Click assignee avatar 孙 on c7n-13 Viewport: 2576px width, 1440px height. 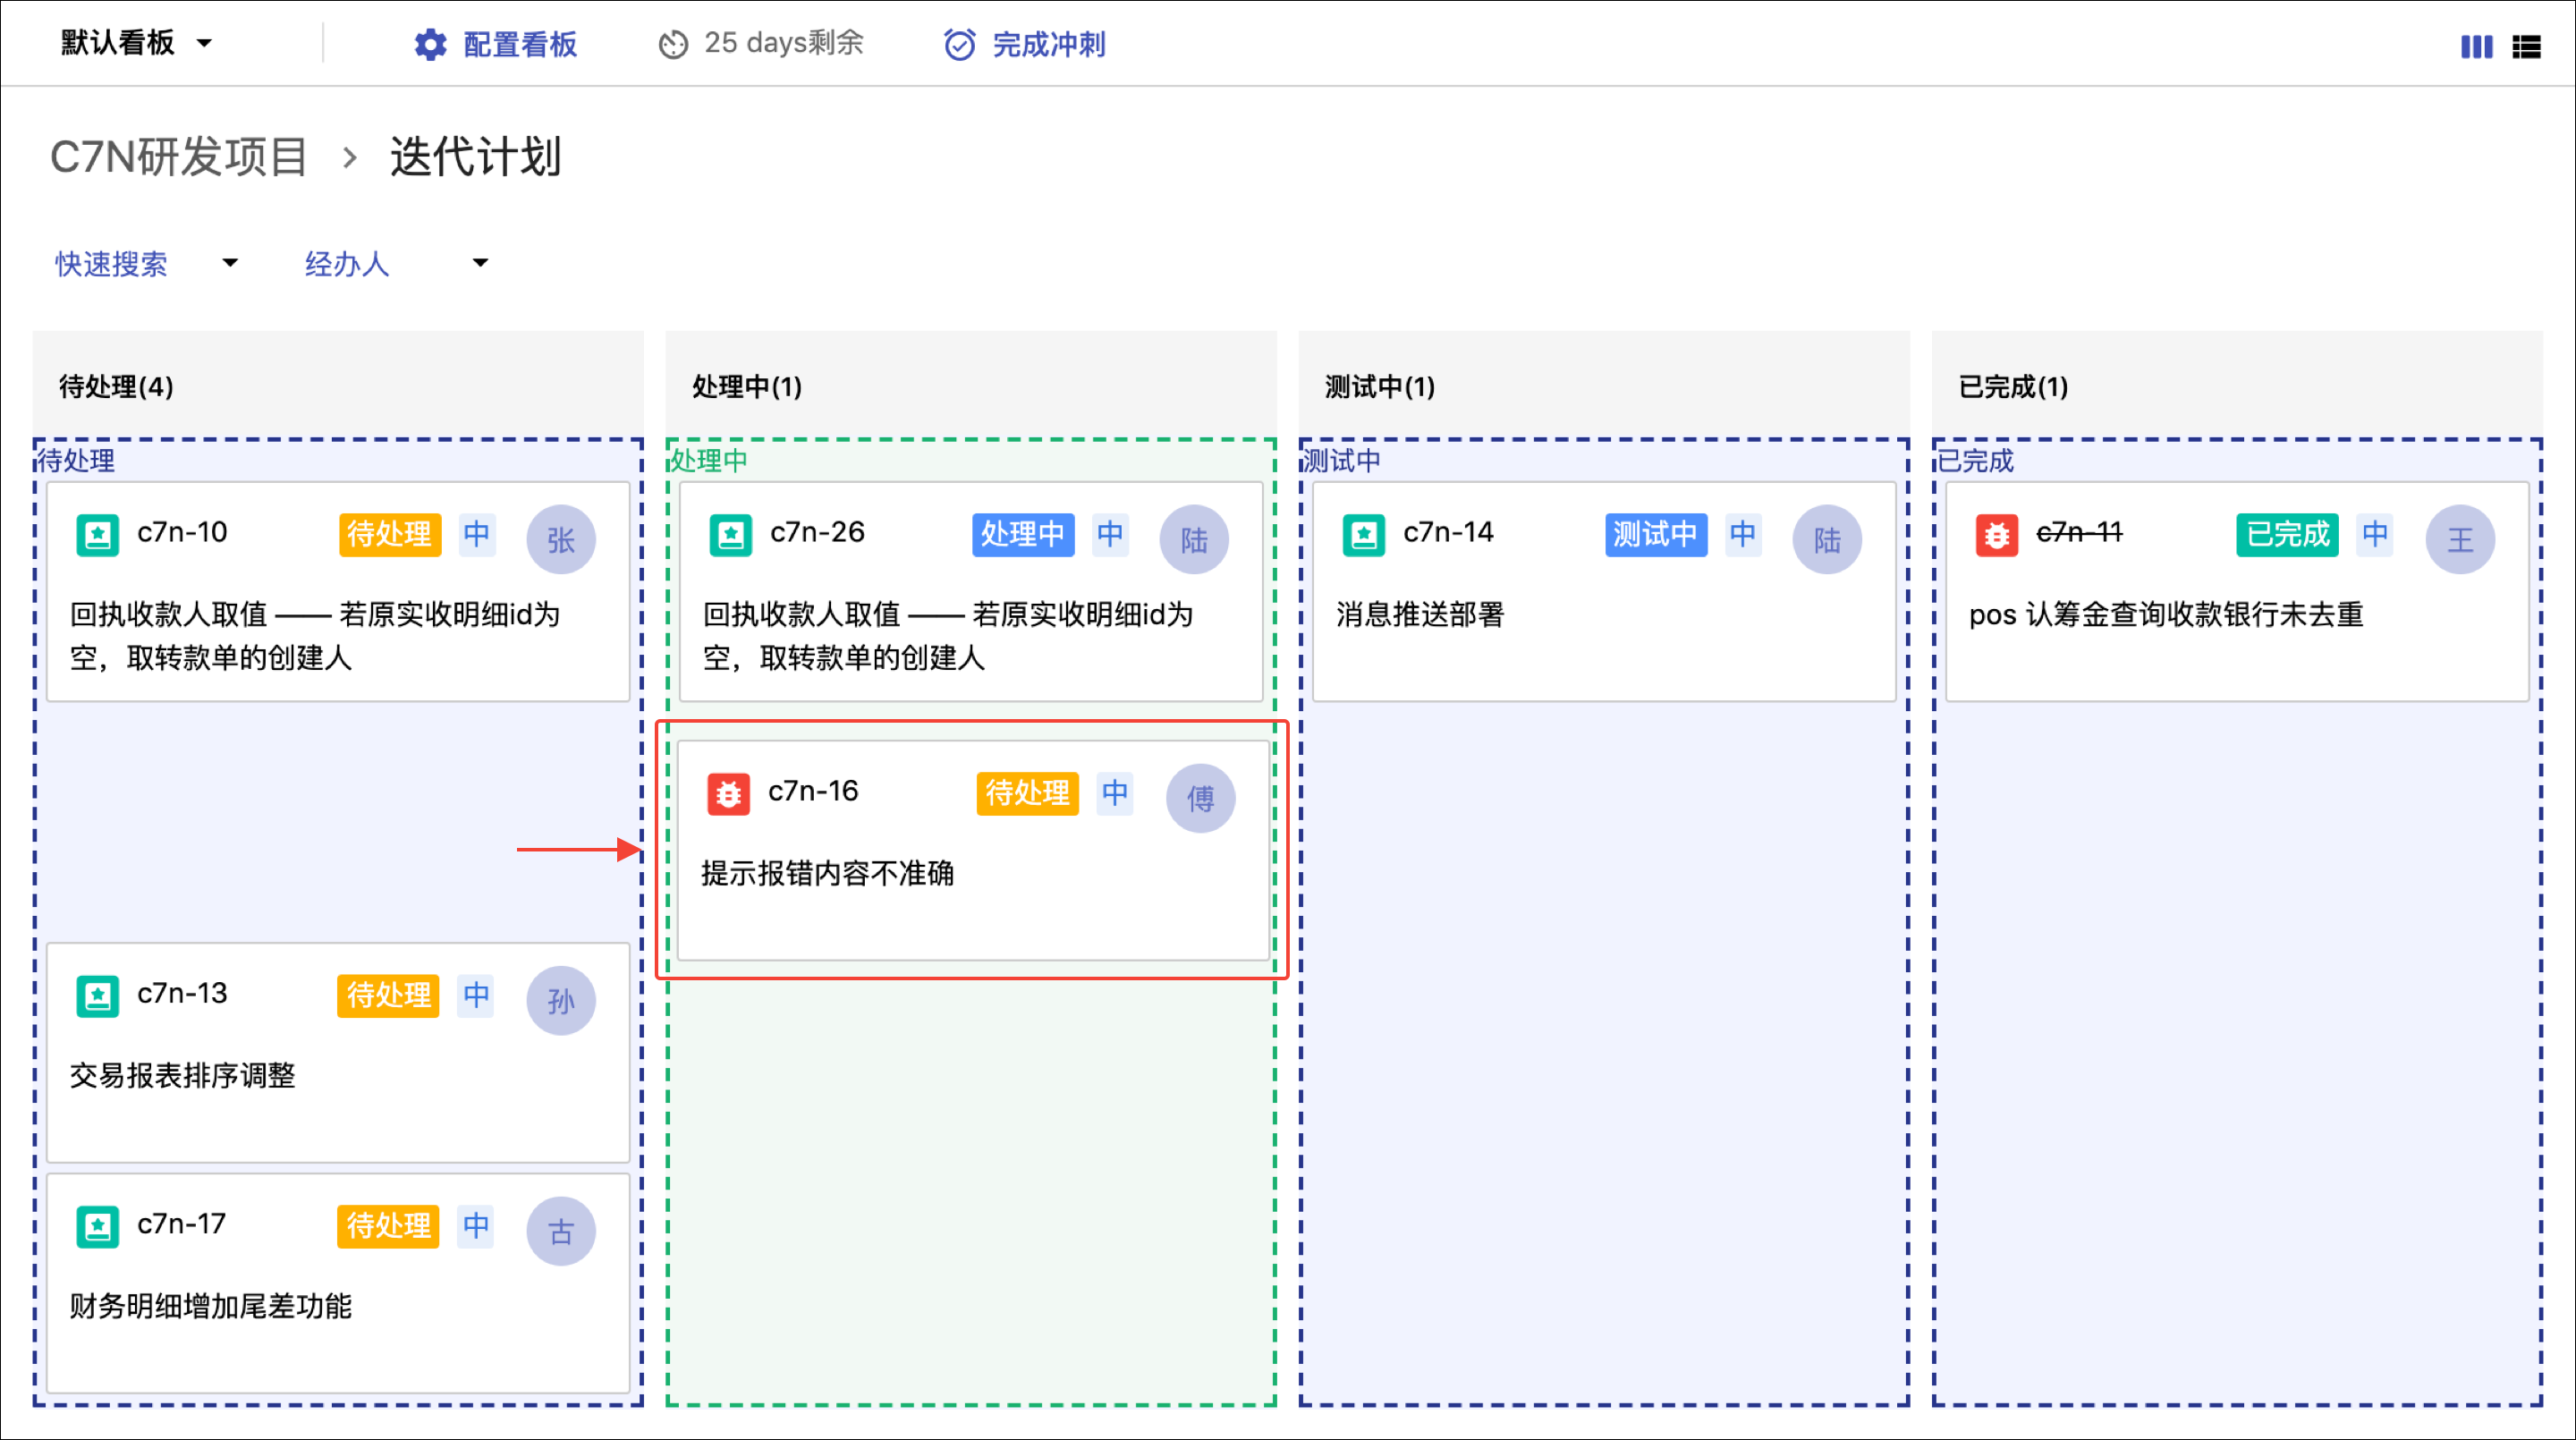pyautogui.click(x=561, y=1000)
